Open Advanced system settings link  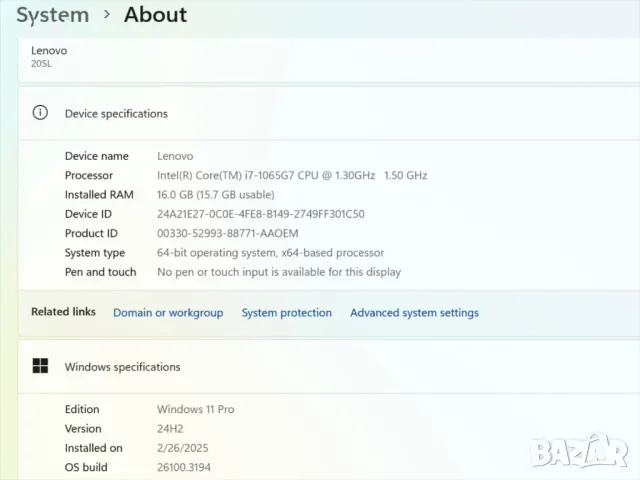(414, 313)
